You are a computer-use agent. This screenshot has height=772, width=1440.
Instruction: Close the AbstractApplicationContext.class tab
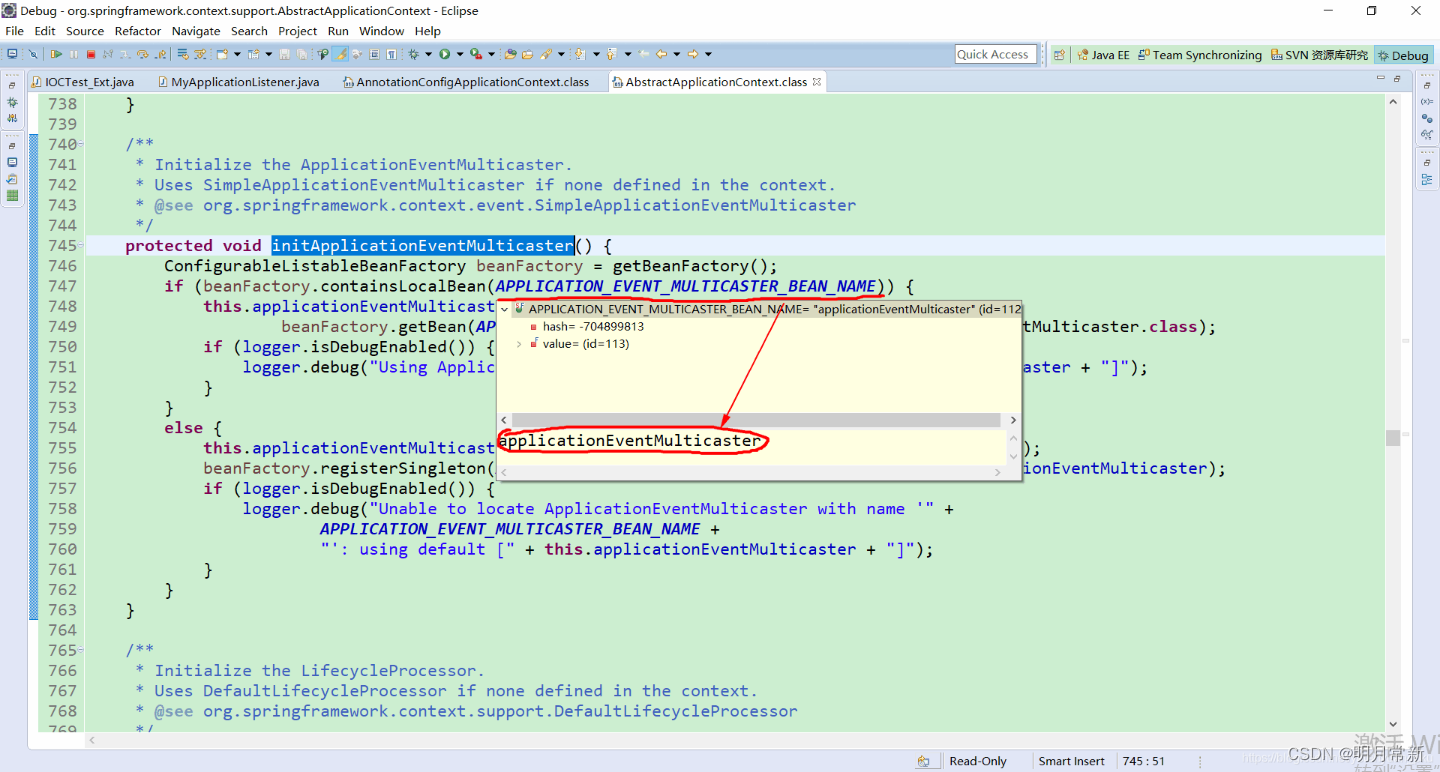click(817, 82)
